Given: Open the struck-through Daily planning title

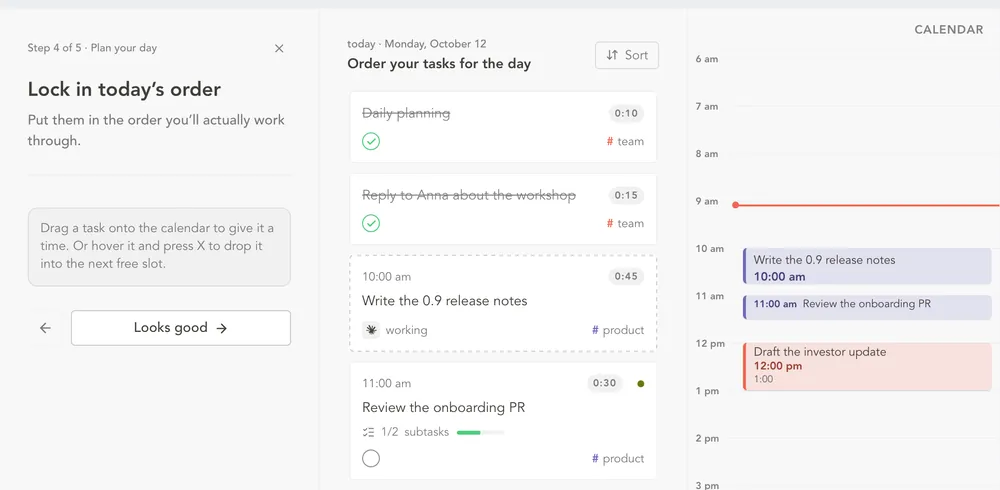Looking at the screenshot, I should [406, 114].
